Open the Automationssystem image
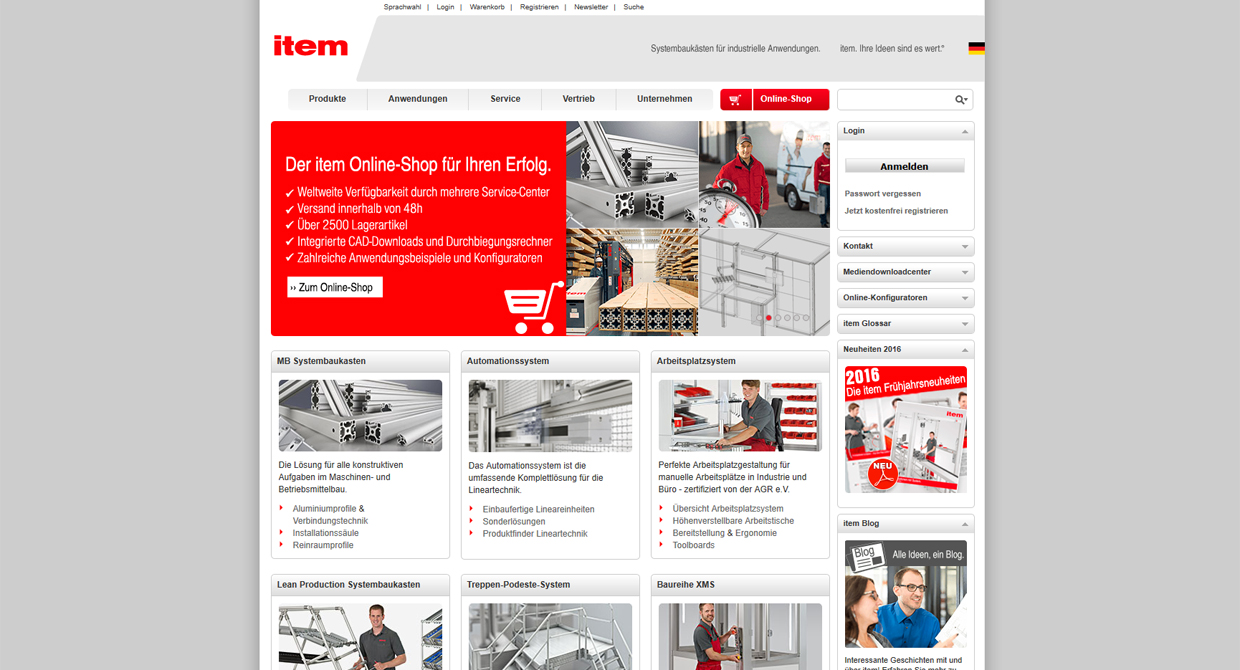The width and height of the screenshot is (1240, 670). click(550, 415)
